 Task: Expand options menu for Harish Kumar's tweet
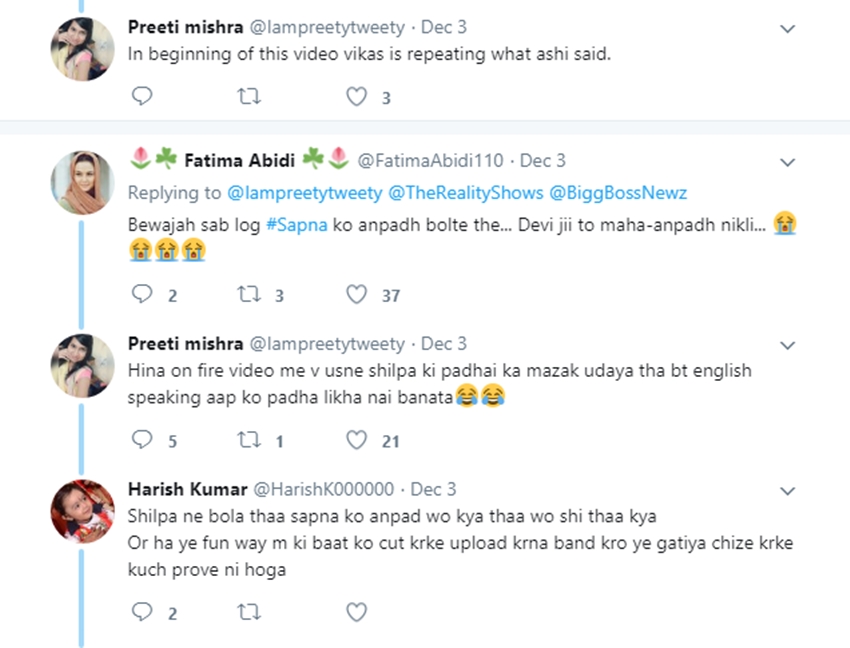(788, 491)
